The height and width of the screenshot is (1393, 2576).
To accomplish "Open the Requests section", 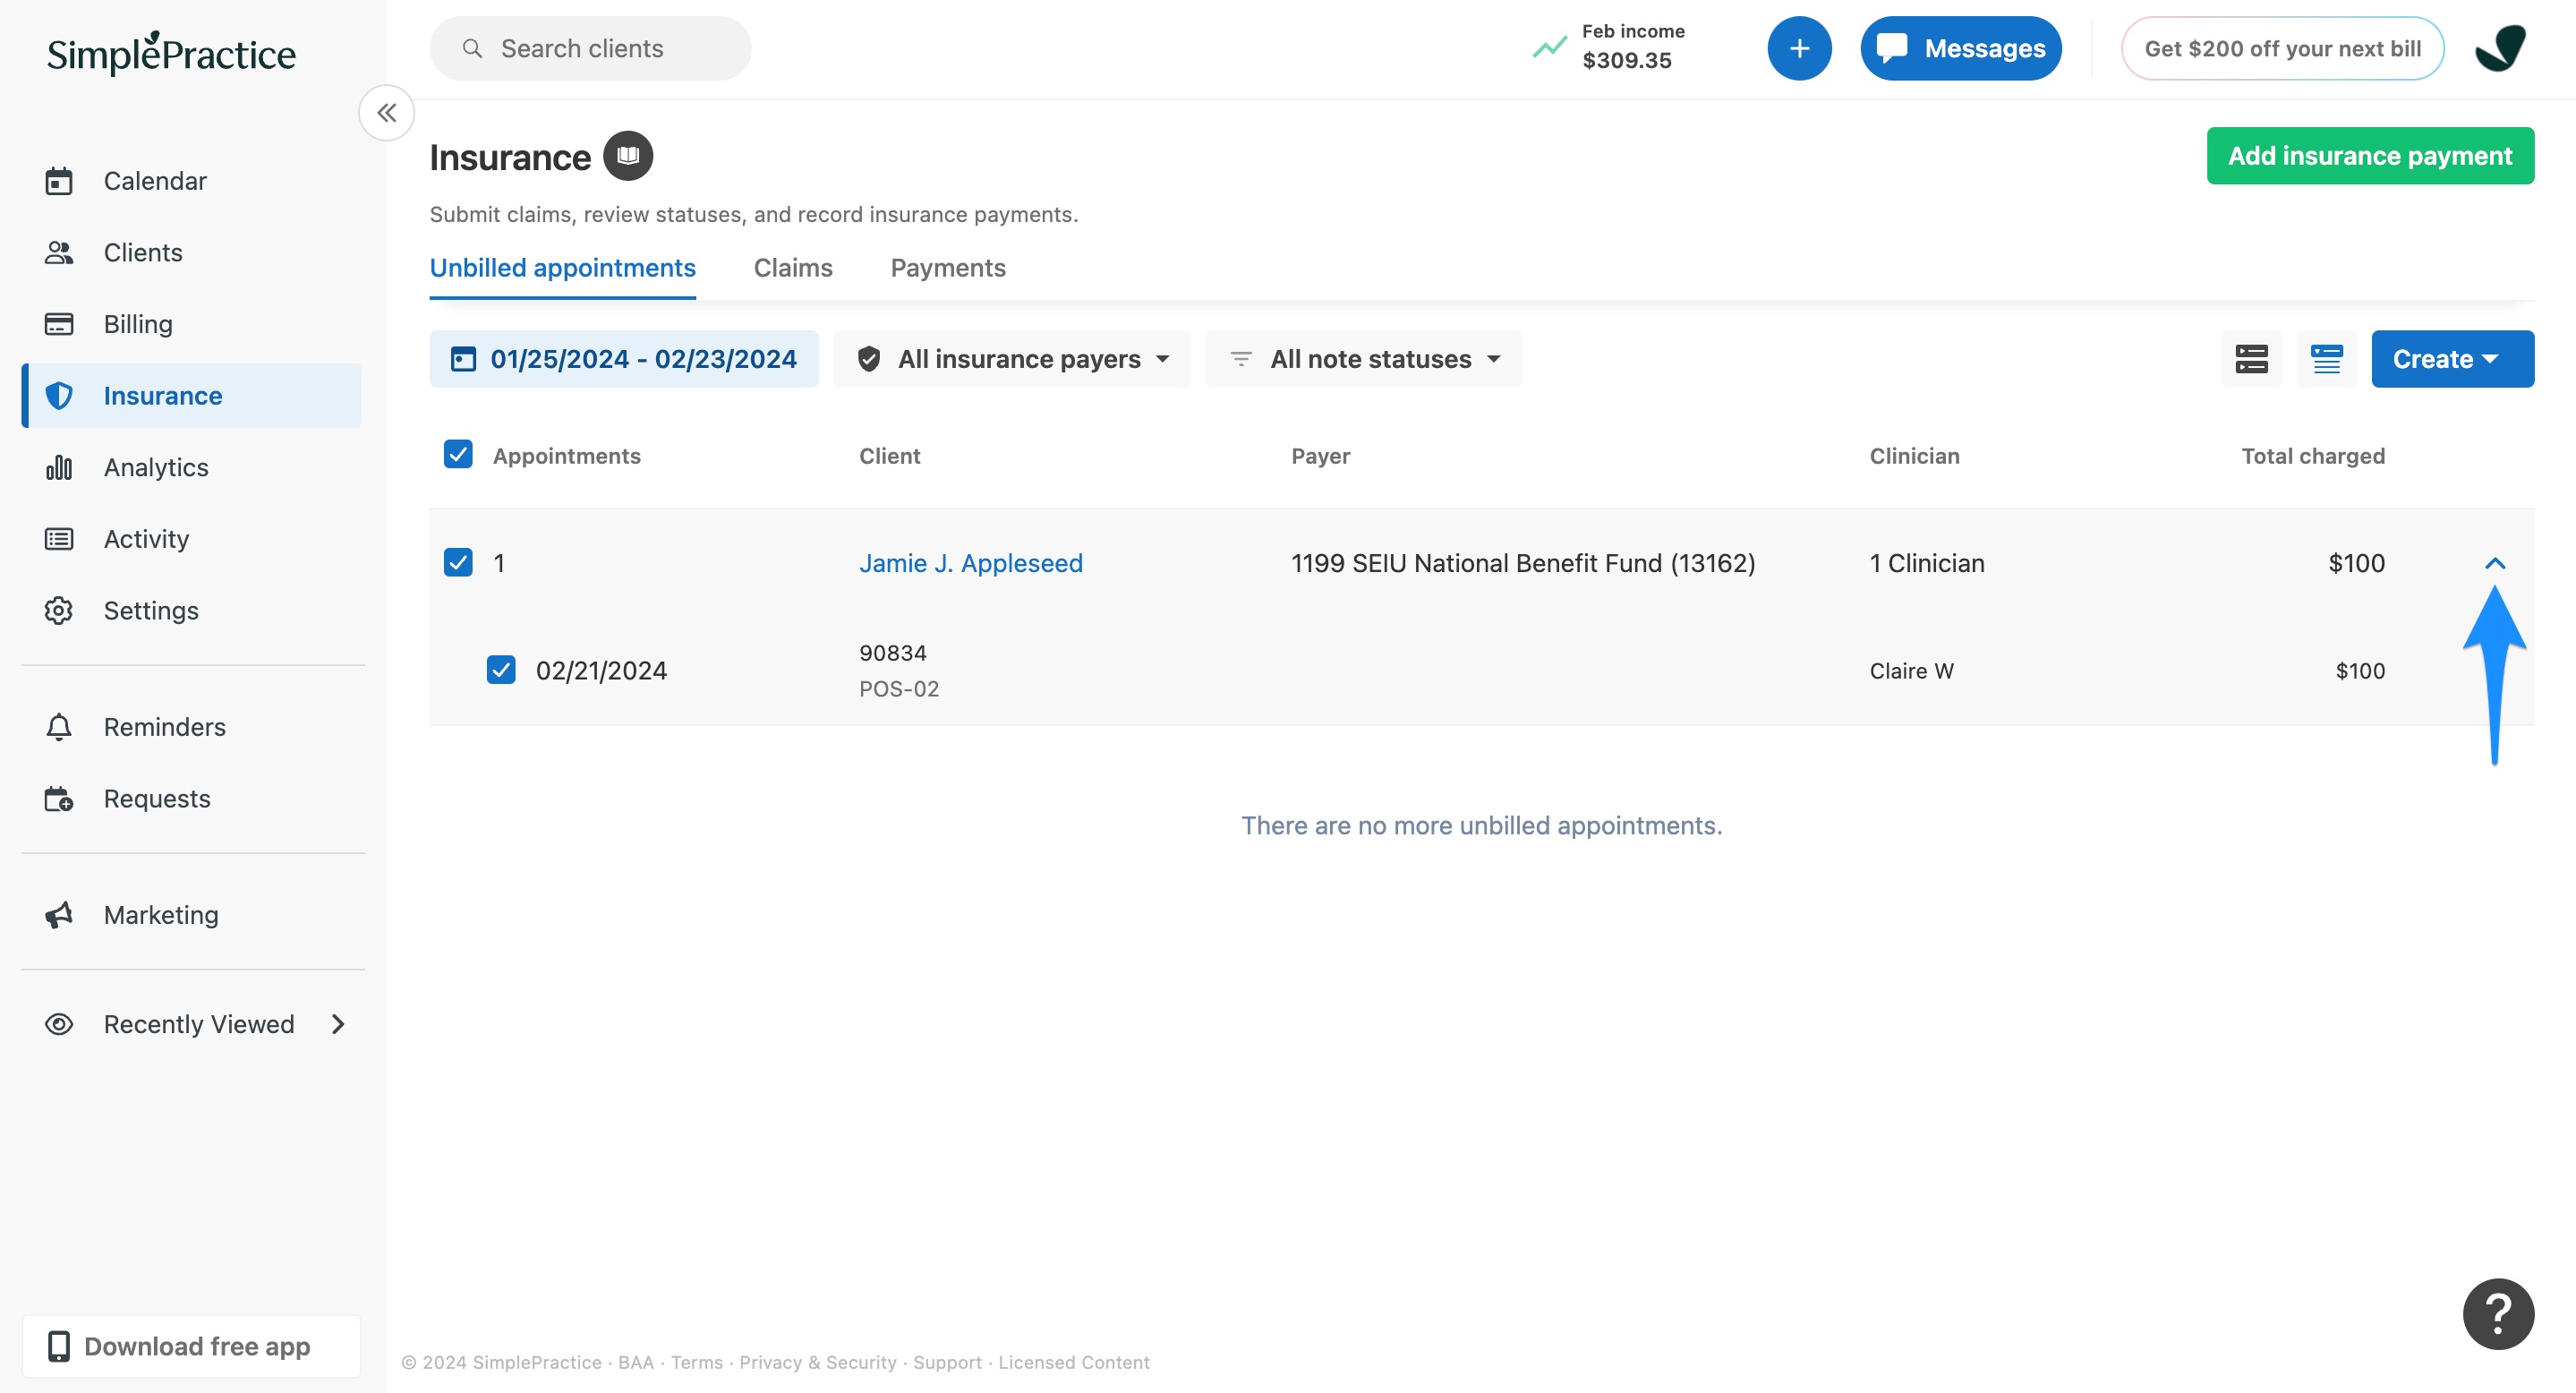I will click(191, 798).
